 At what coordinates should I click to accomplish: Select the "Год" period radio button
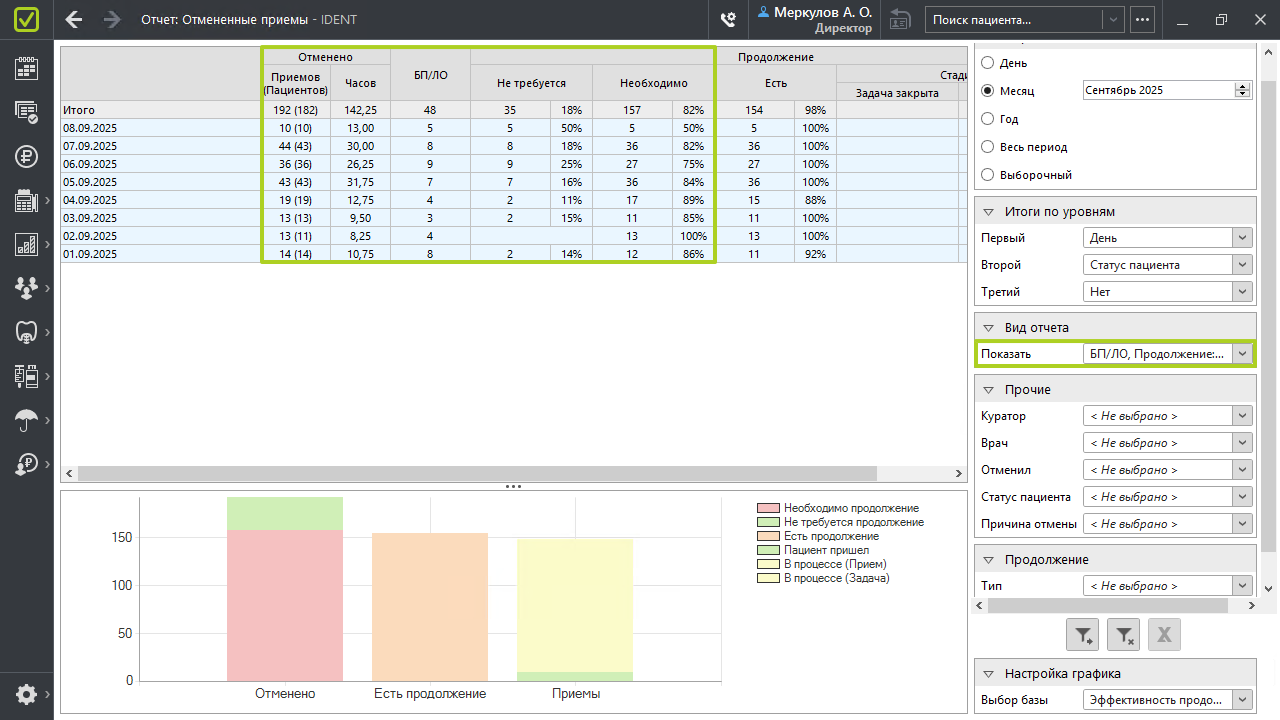click(988, 119)
